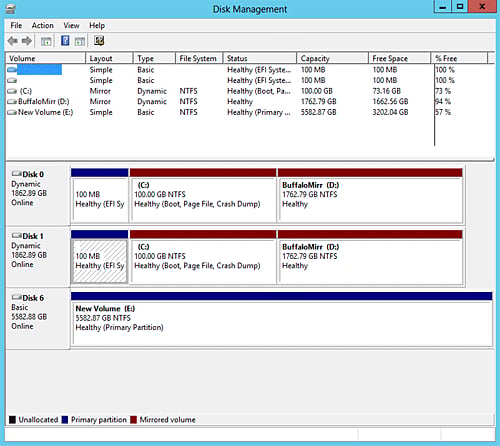The image size is (500, 446).
Task: Open the View menu
Action: click(x=71, y=26)
